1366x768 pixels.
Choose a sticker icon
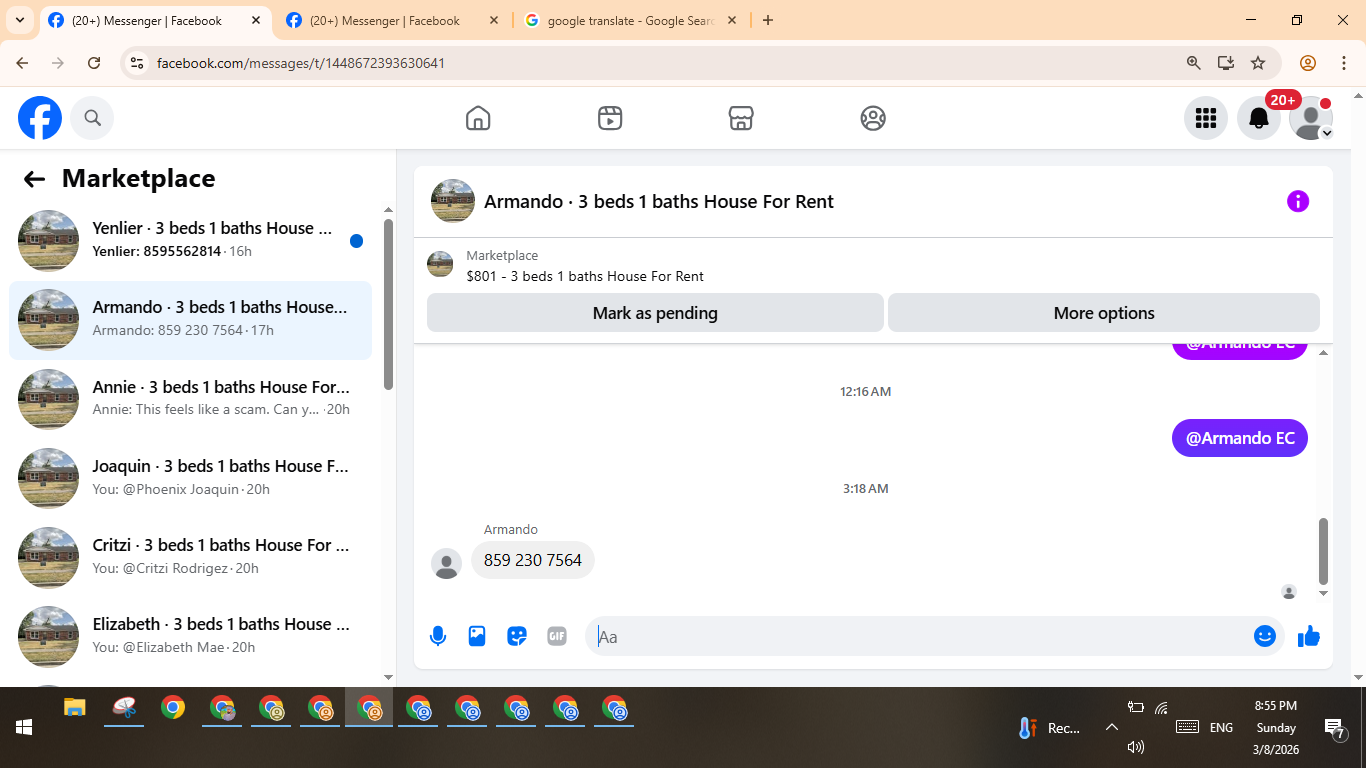tap(517, 636)
